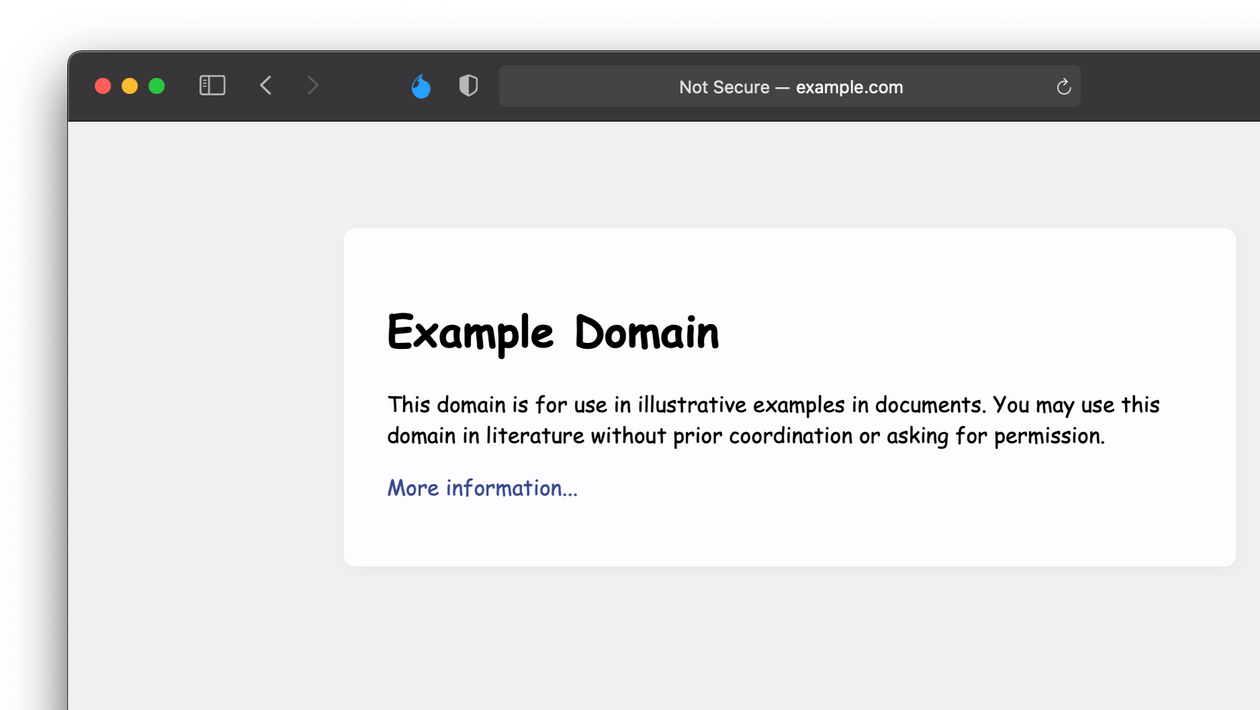The height and width of the screenshot is (710, 1260).
Task: Go back to the previous page
Action: tap(266, 86)
